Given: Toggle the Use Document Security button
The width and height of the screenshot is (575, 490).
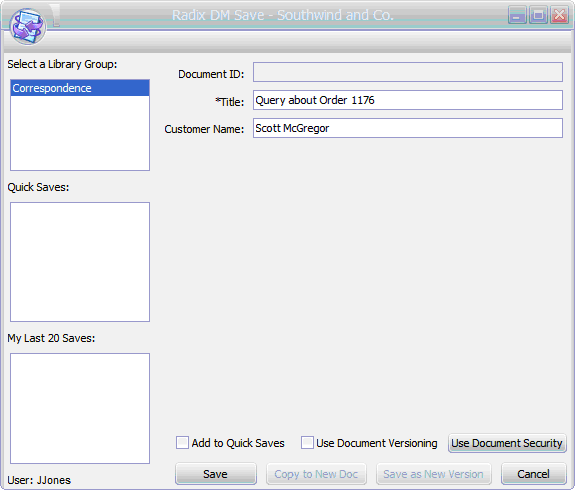Looking at the screenshot, I should [507, 443].
